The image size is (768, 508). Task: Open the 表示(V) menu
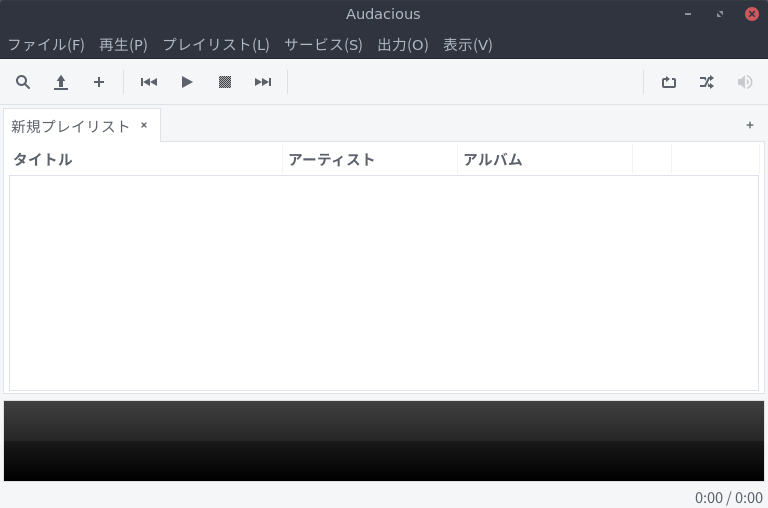coord(468,45)
